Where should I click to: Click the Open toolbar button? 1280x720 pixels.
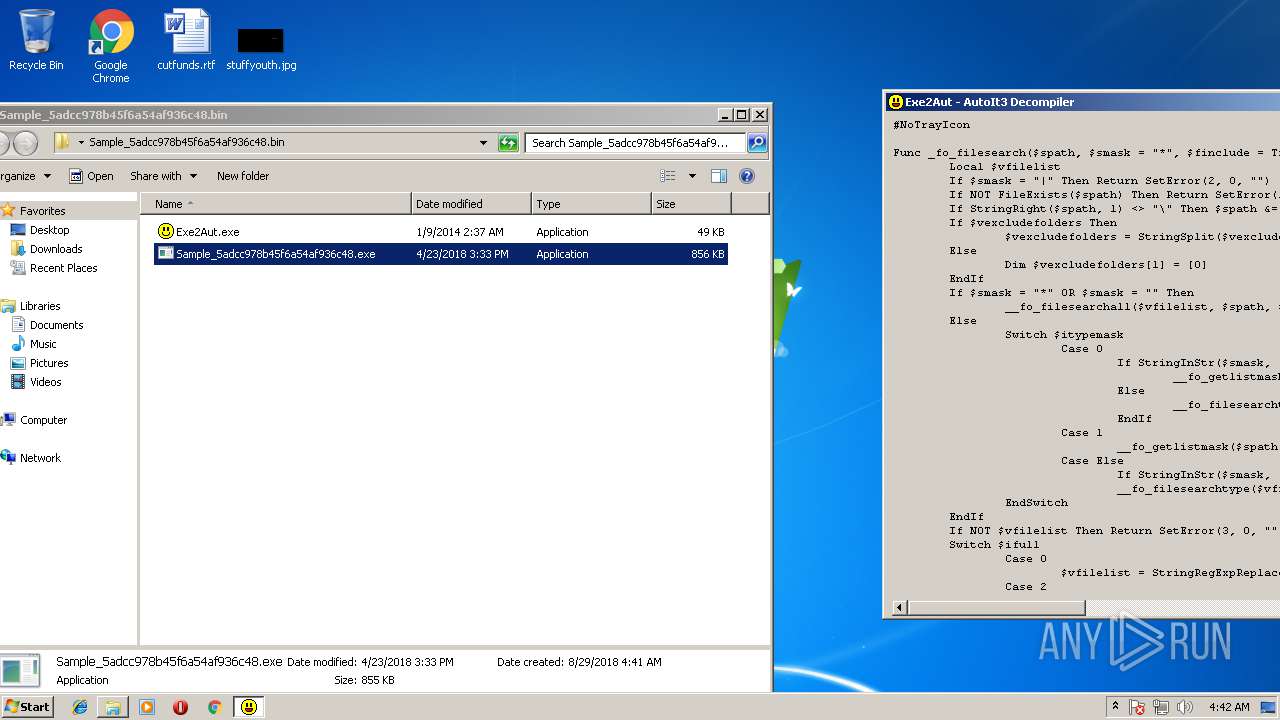[91, 176]
